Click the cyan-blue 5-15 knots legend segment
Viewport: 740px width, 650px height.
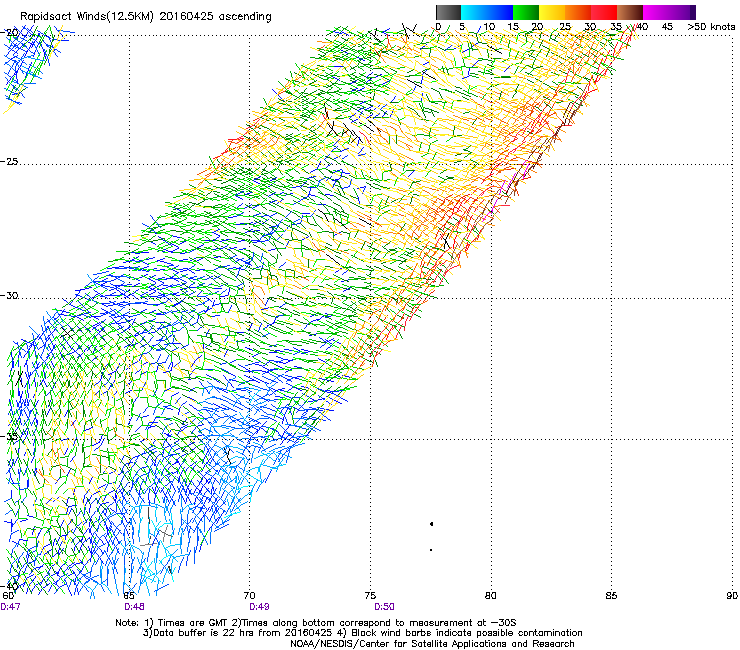(487, 12)
